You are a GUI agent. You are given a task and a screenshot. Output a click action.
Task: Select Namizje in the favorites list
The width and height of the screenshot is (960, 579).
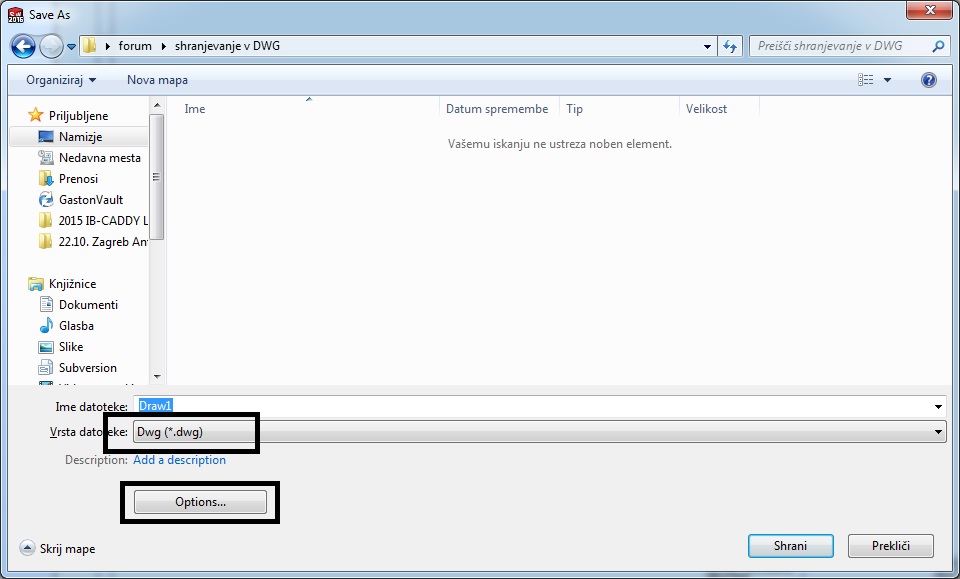pyautogui.click(x=80, y=137)
